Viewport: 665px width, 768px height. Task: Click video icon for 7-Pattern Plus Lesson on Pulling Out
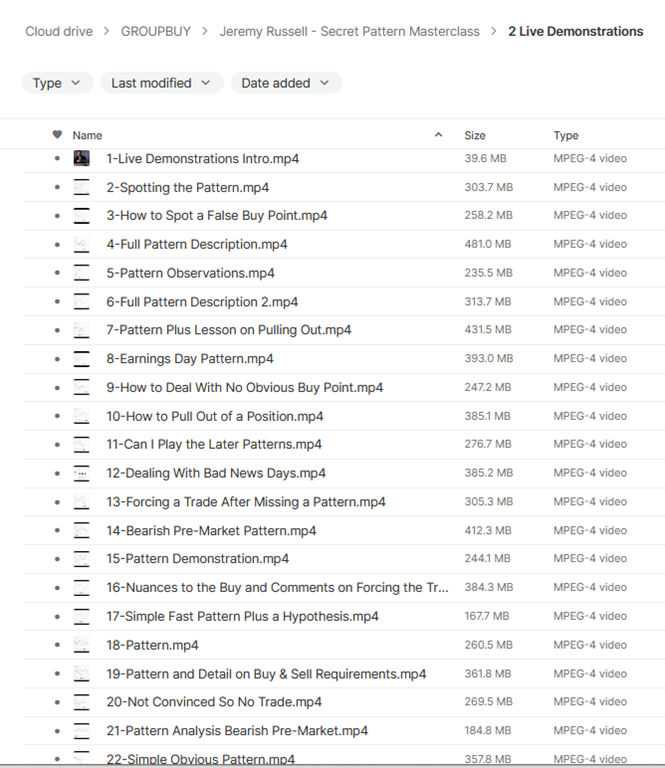81,330
